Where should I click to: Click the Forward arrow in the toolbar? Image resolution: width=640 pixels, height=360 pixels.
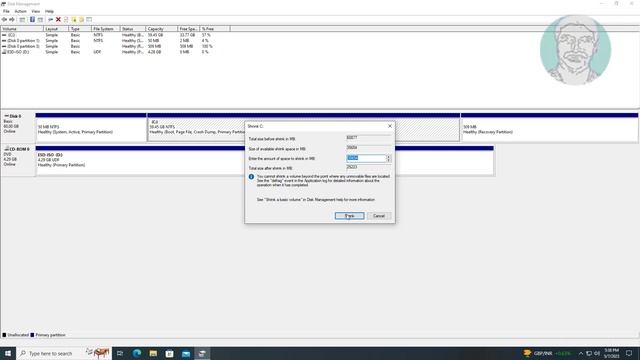pyautogui.click(x=12, y=20)
